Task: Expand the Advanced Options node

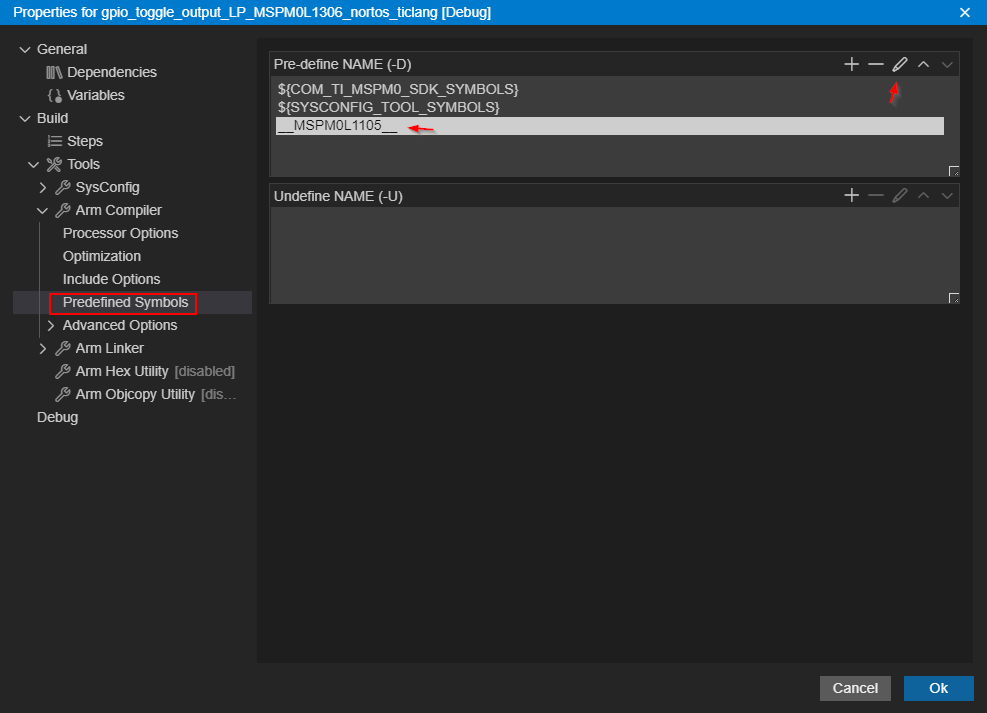Action: tap(52, 325)
